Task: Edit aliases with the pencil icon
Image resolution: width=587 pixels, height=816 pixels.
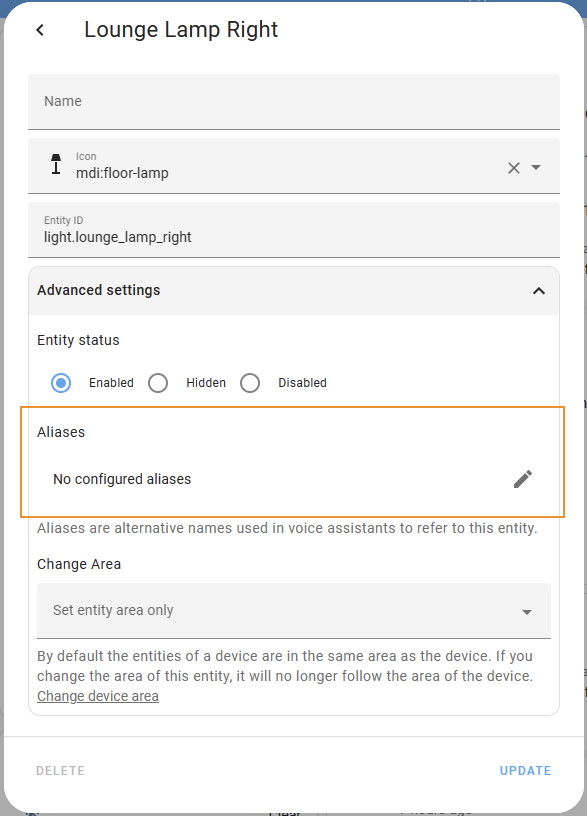Action: pyautogui.click(x=522, y=479)
